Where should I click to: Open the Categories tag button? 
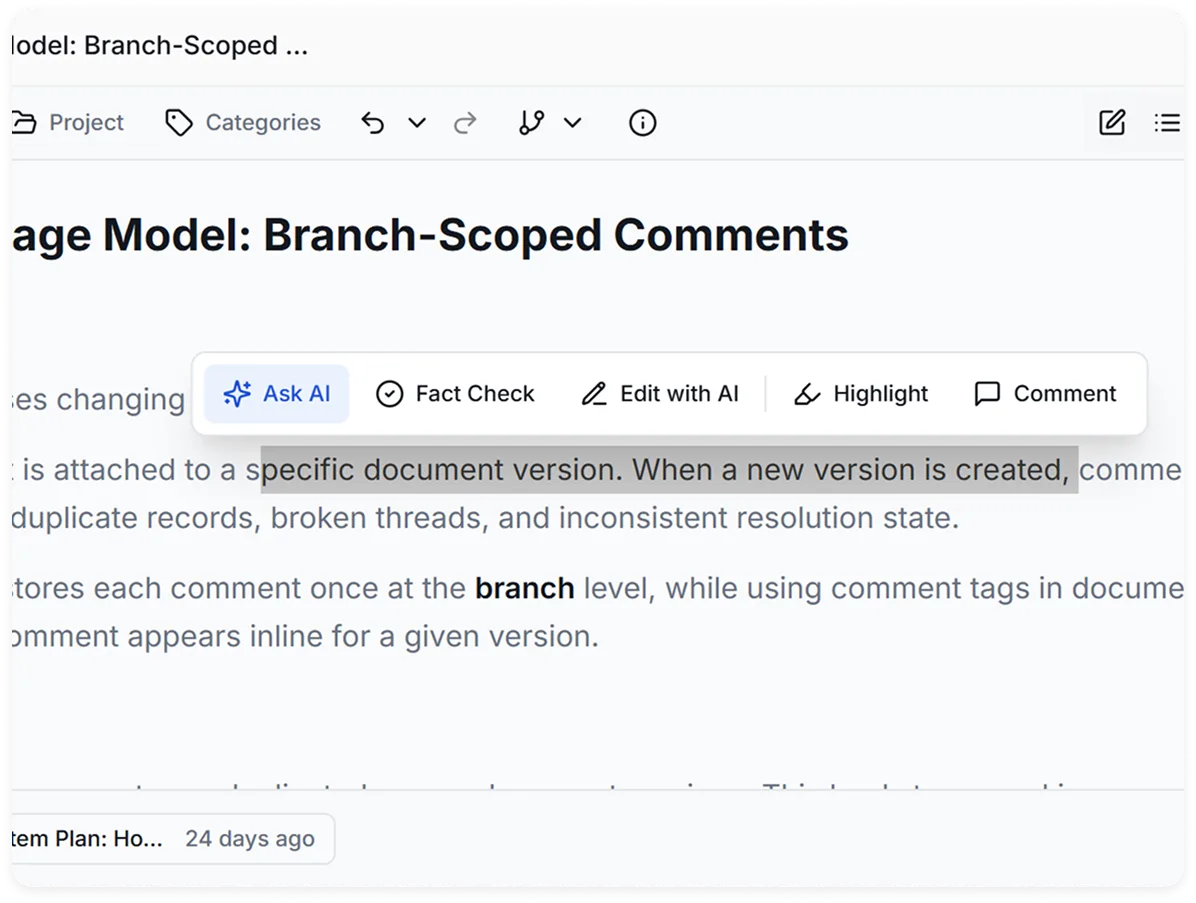pyautogui.click(x=243, y=123)
